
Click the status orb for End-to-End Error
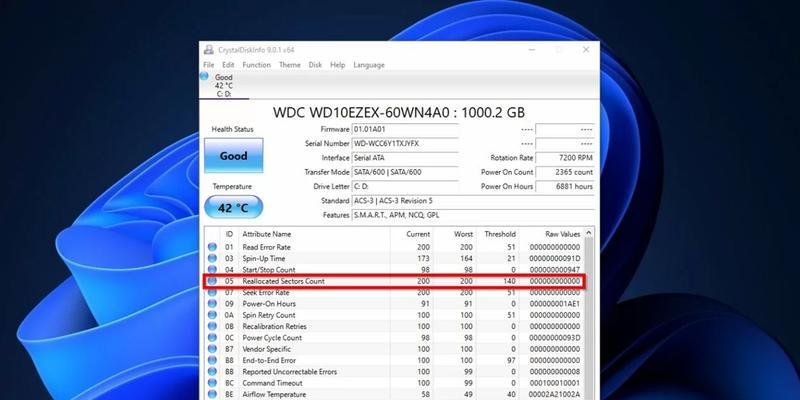coord(212,361)
